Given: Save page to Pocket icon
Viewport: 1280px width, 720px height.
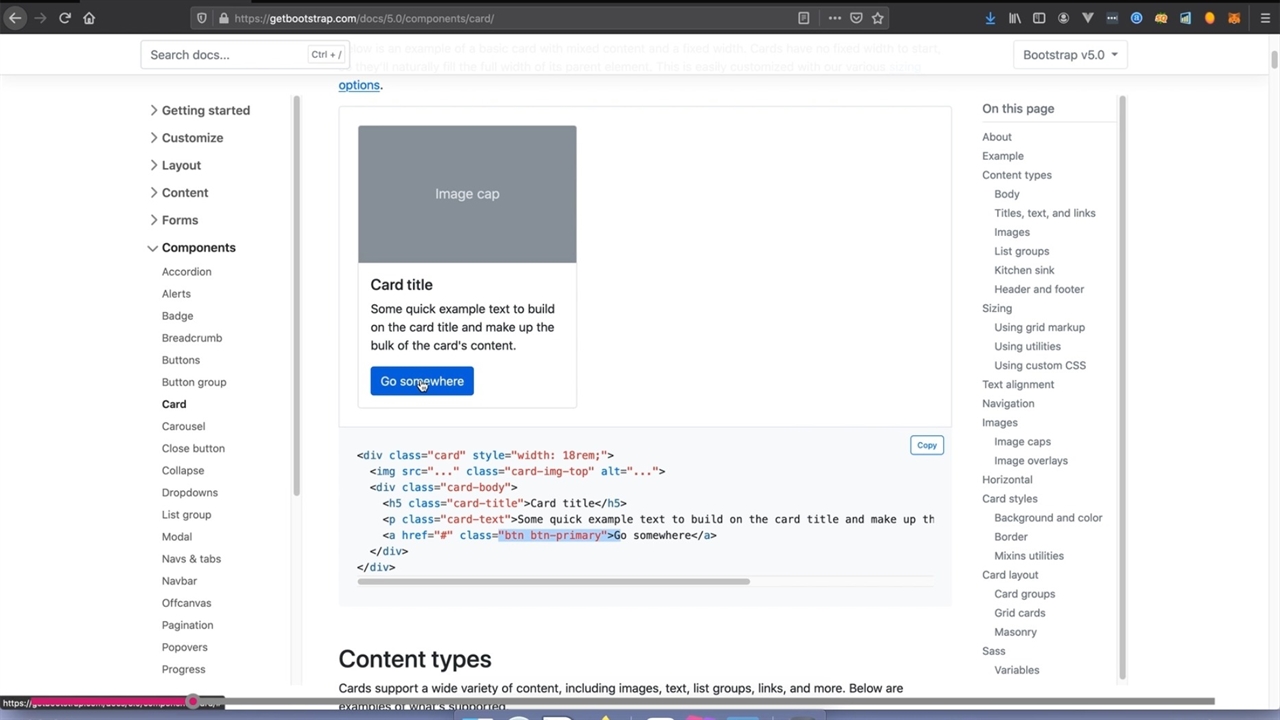Looking at the screenshot, I should pyautogui.click(x=856, y=18).
